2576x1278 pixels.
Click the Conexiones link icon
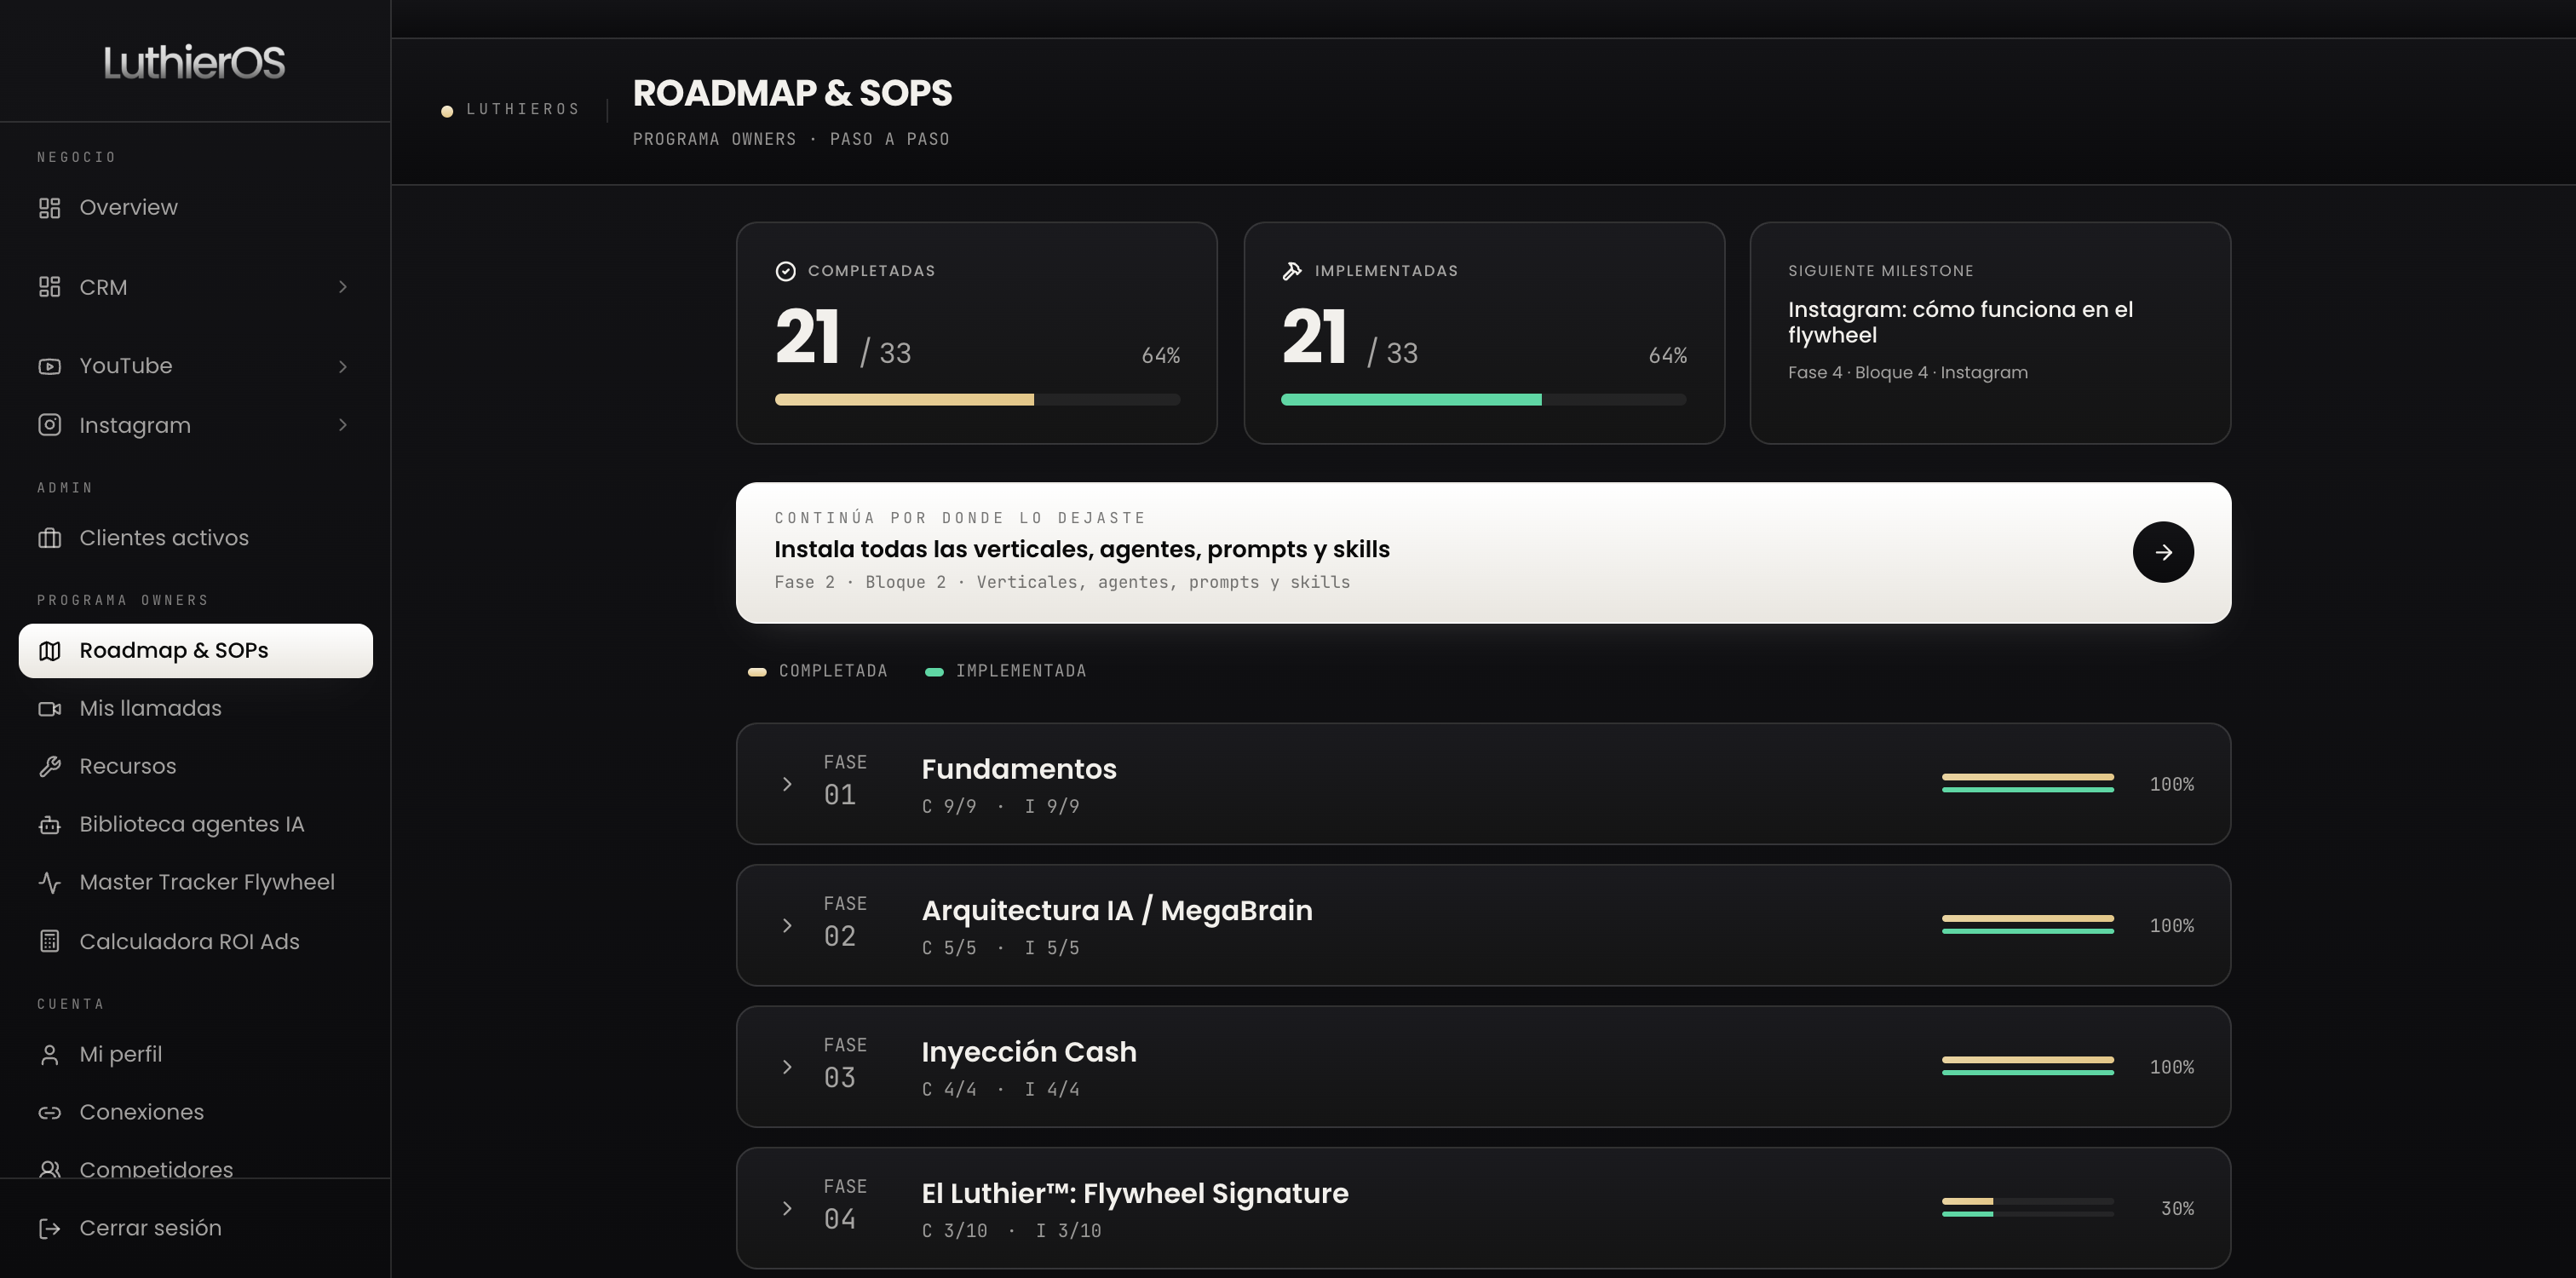point(49,1113)
